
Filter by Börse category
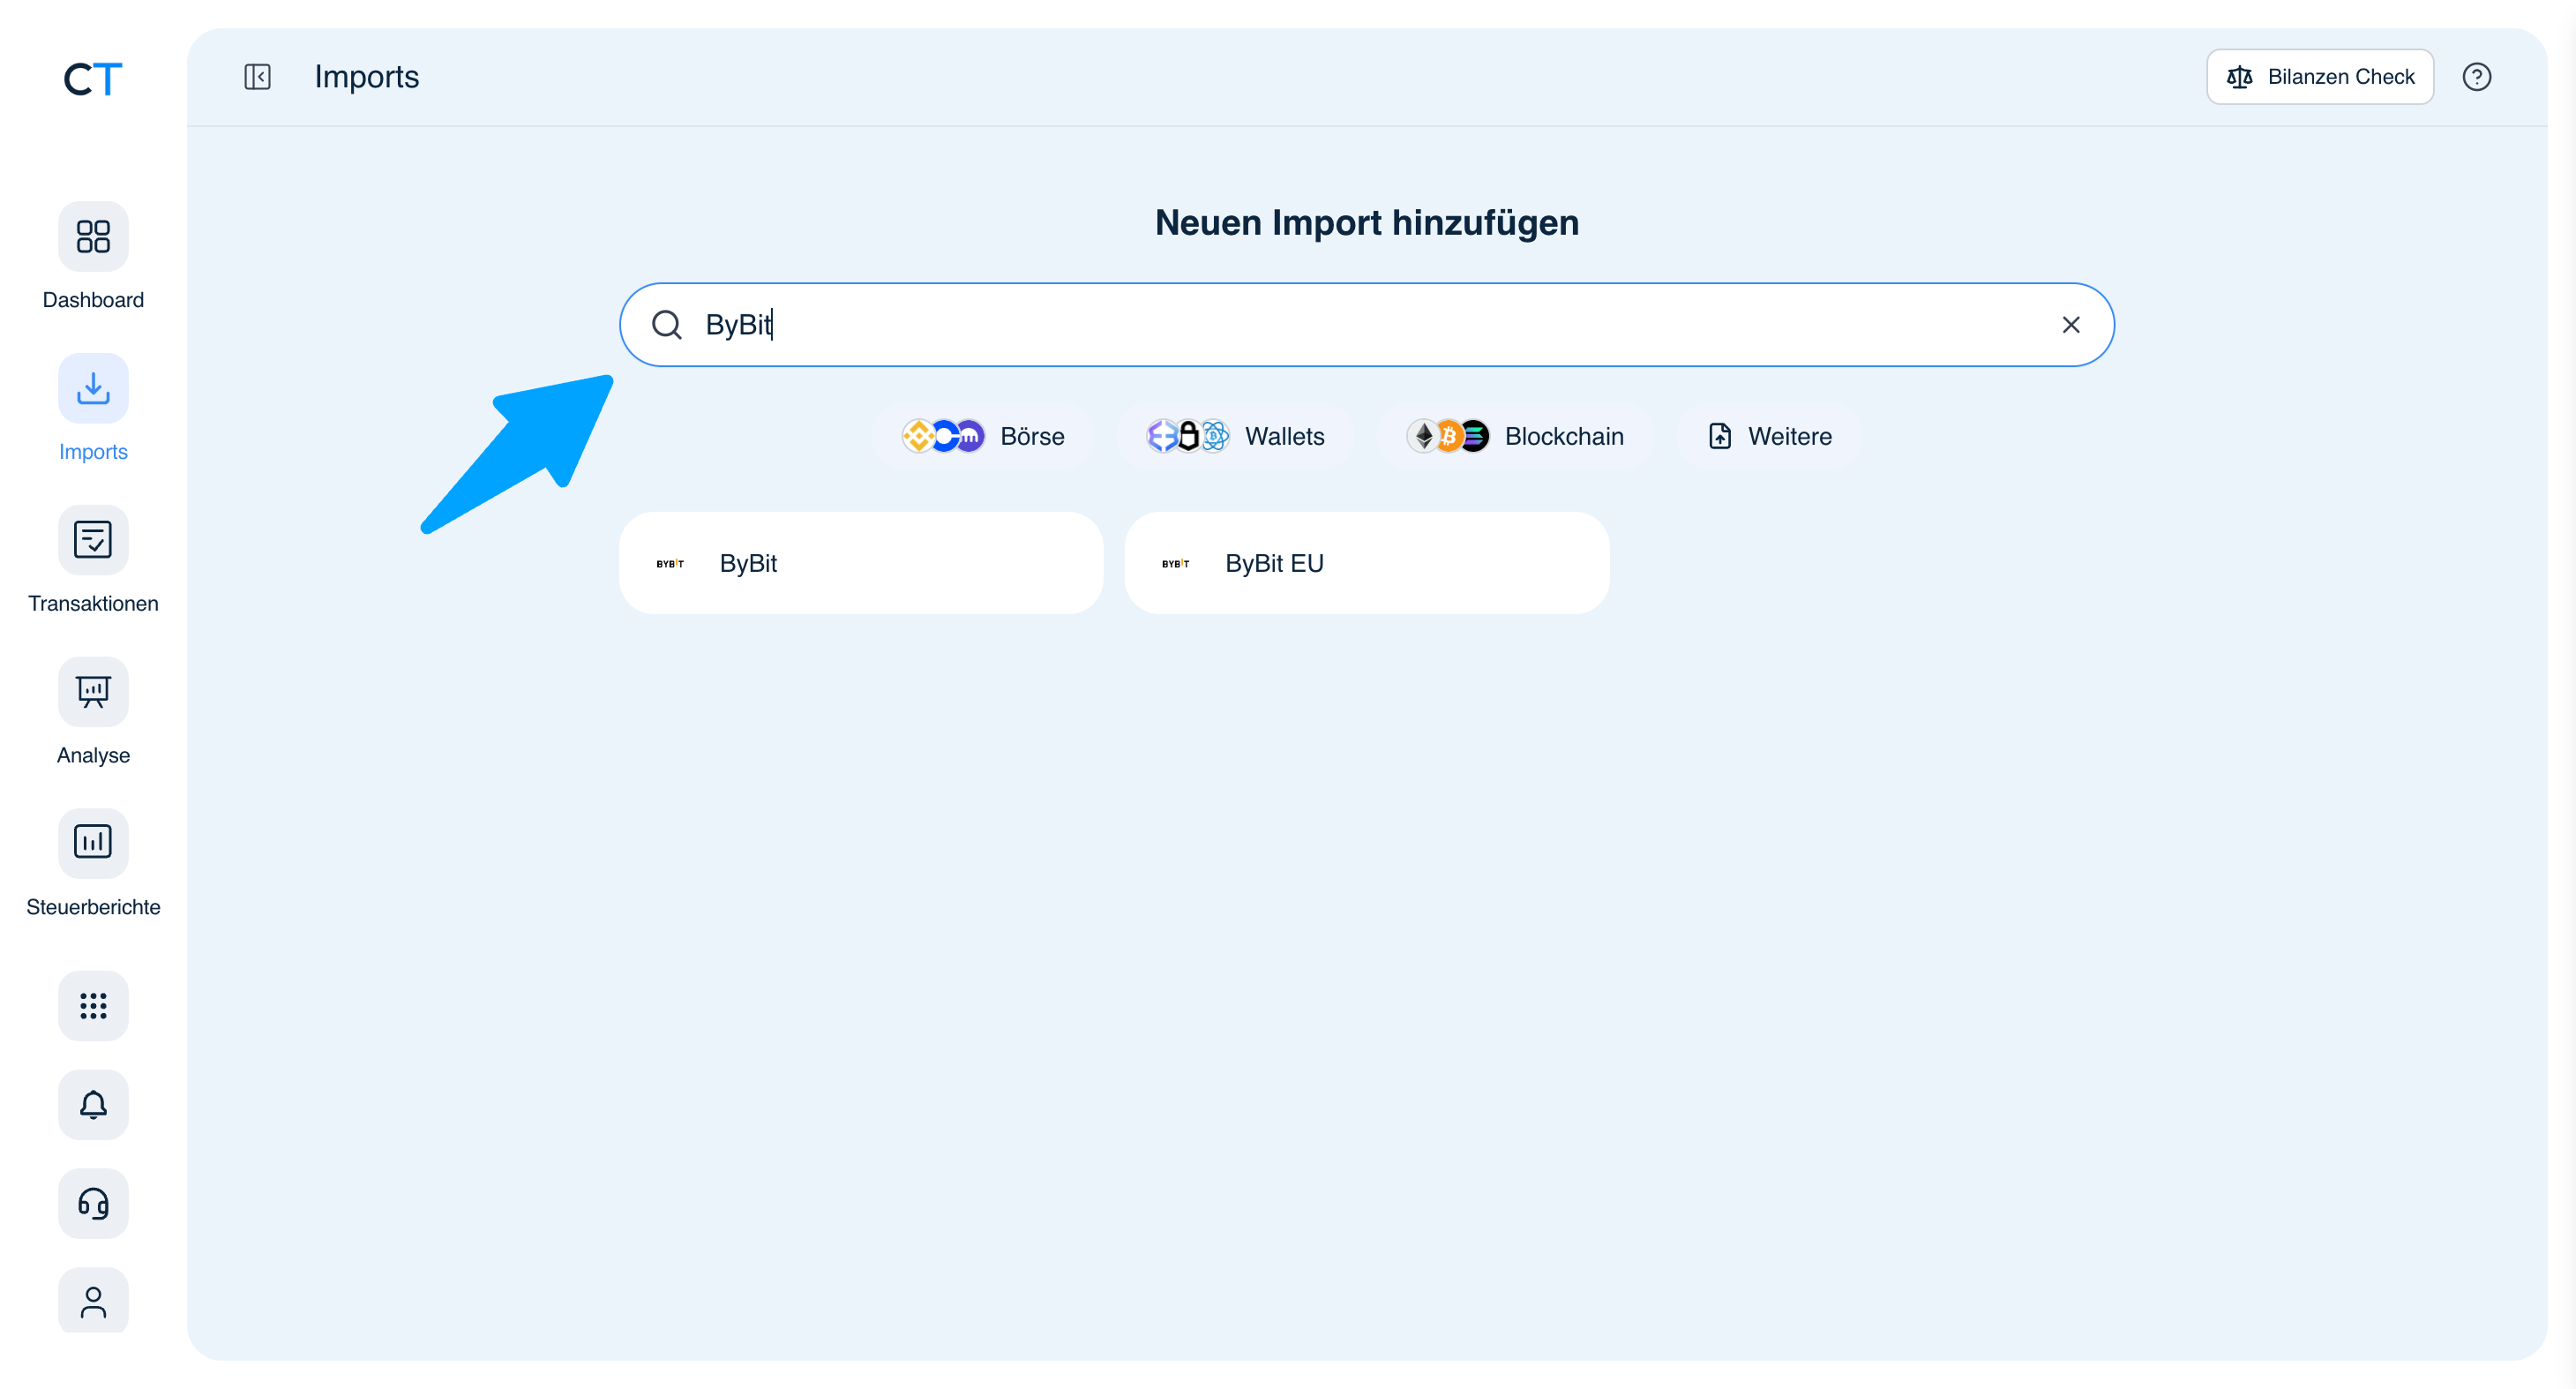click(983, 436)
